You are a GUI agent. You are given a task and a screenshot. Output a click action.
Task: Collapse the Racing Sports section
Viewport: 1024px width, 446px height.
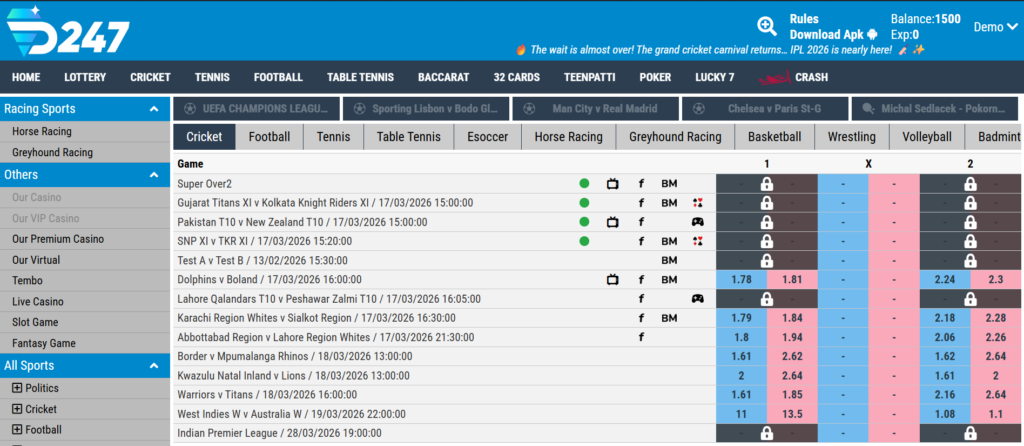[x=154, y=109]
